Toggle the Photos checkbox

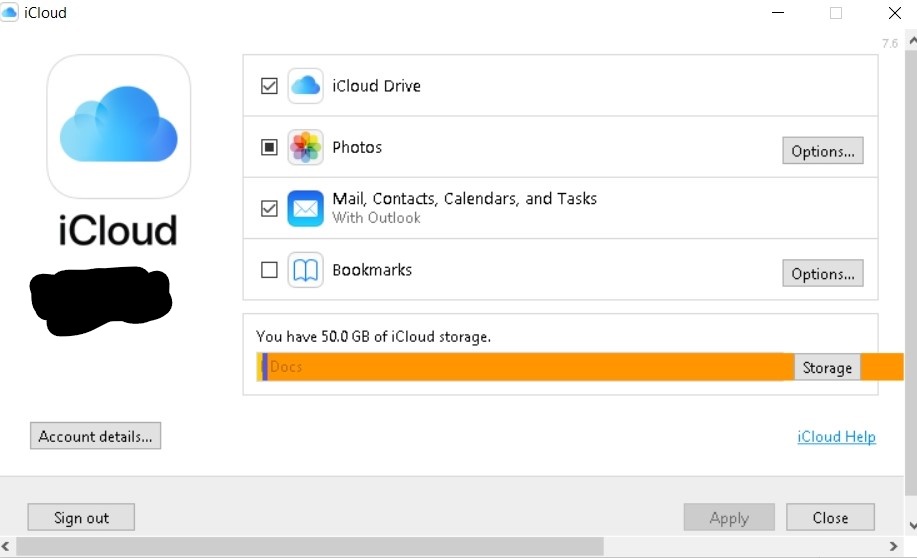tap(269, 147)
